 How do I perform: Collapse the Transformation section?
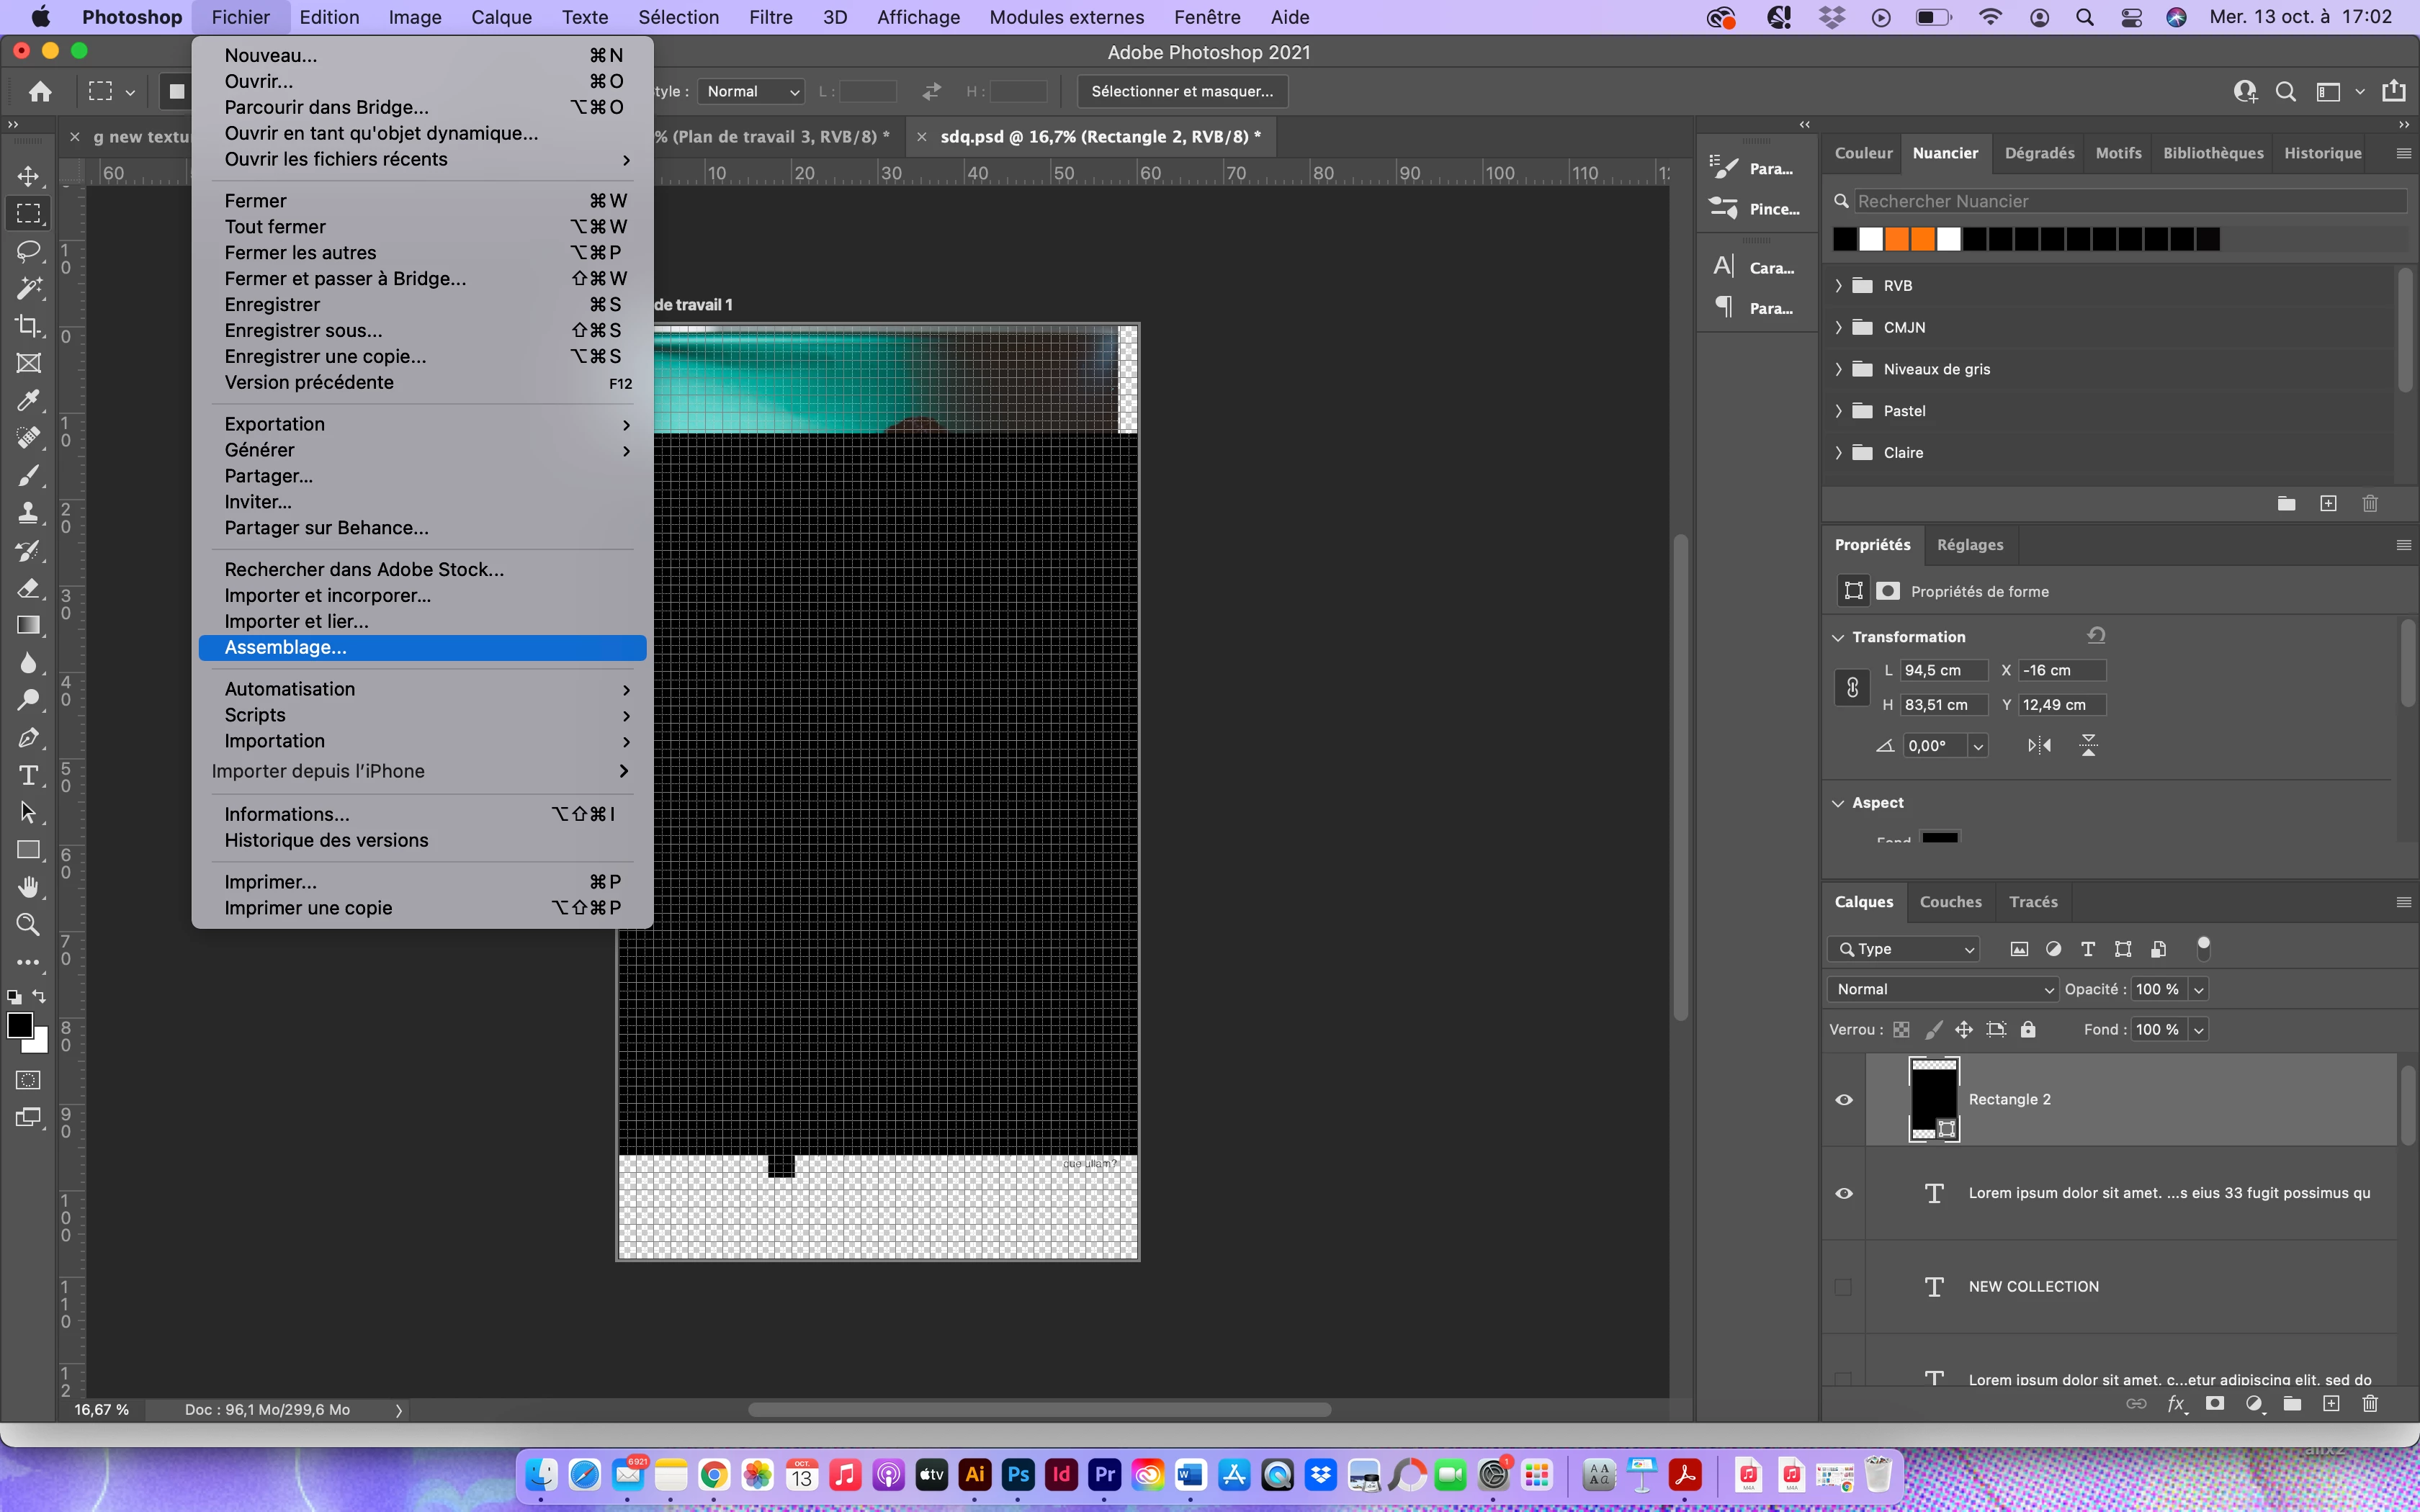pyautogui.click(x=1838, y=637)
